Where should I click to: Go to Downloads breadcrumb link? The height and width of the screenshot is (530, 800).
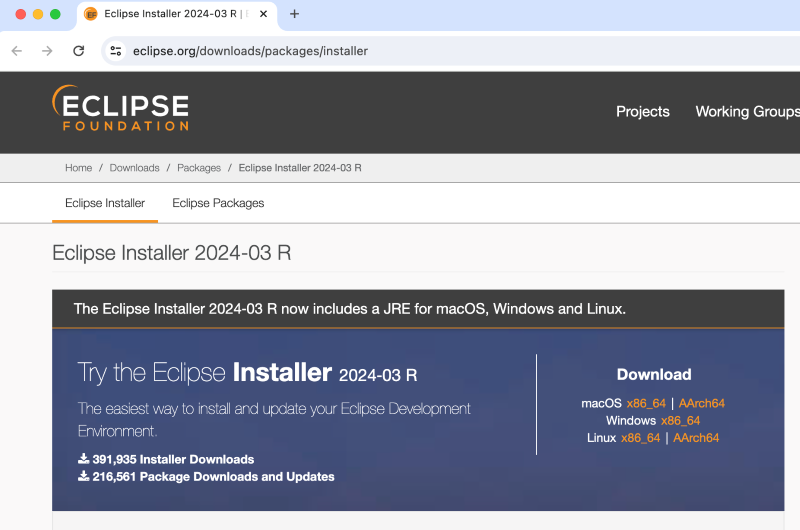(134, 168)
